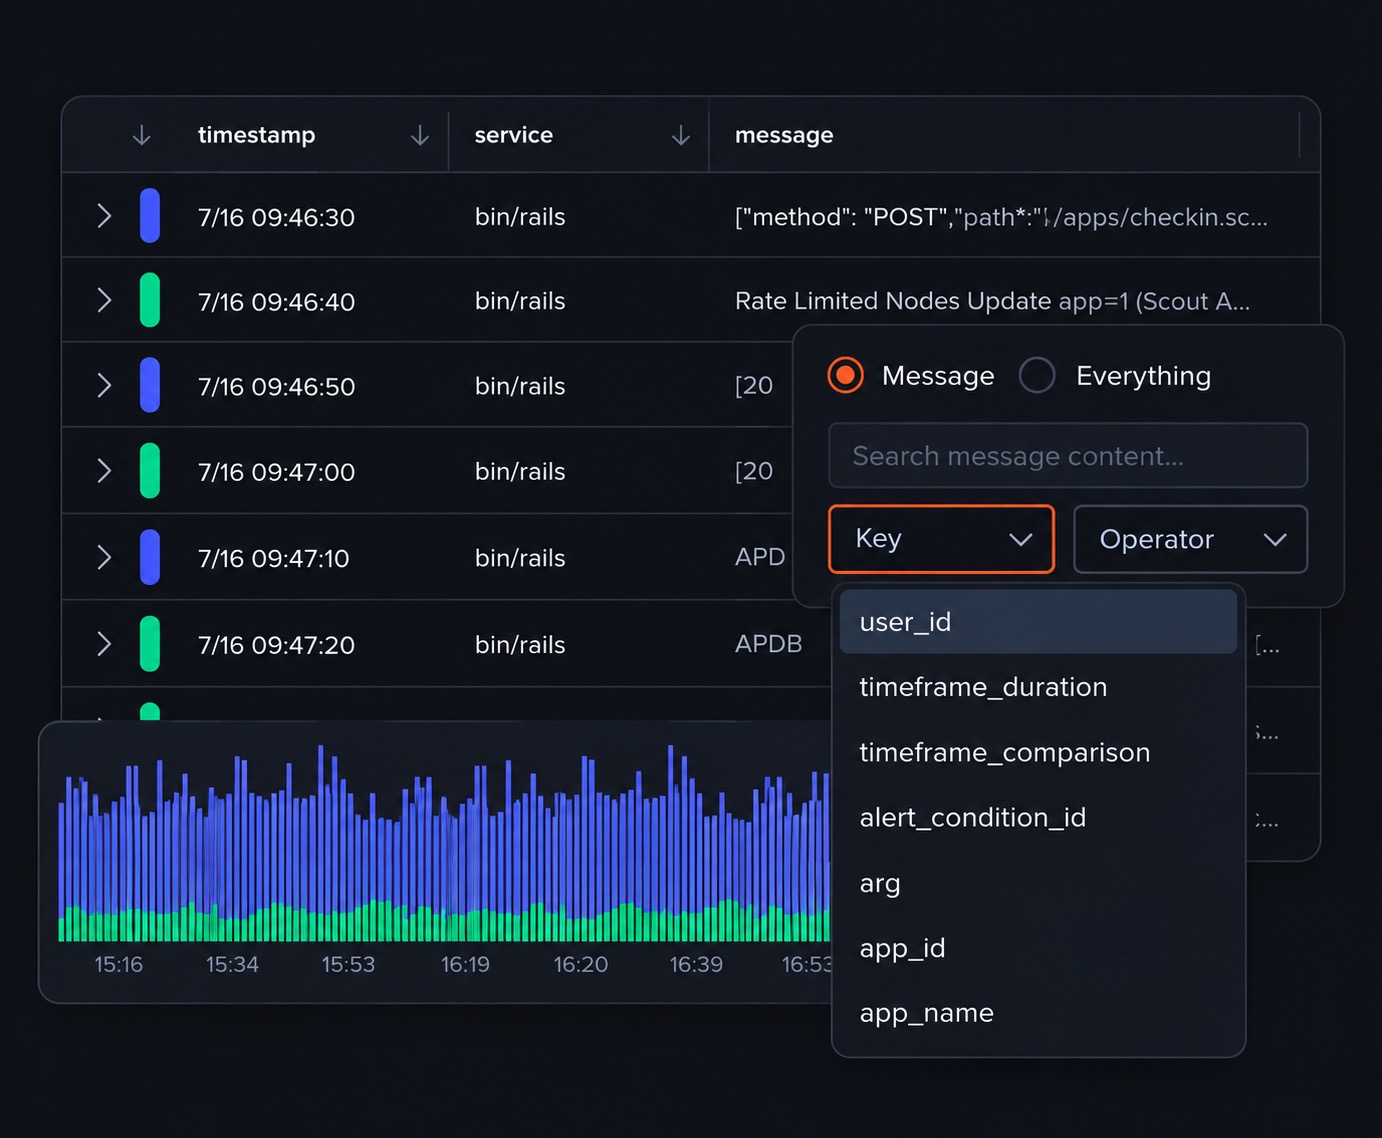Select the Message radio button
The height and width of the screenshot is (1138, 1382).
tap(846, 375)
